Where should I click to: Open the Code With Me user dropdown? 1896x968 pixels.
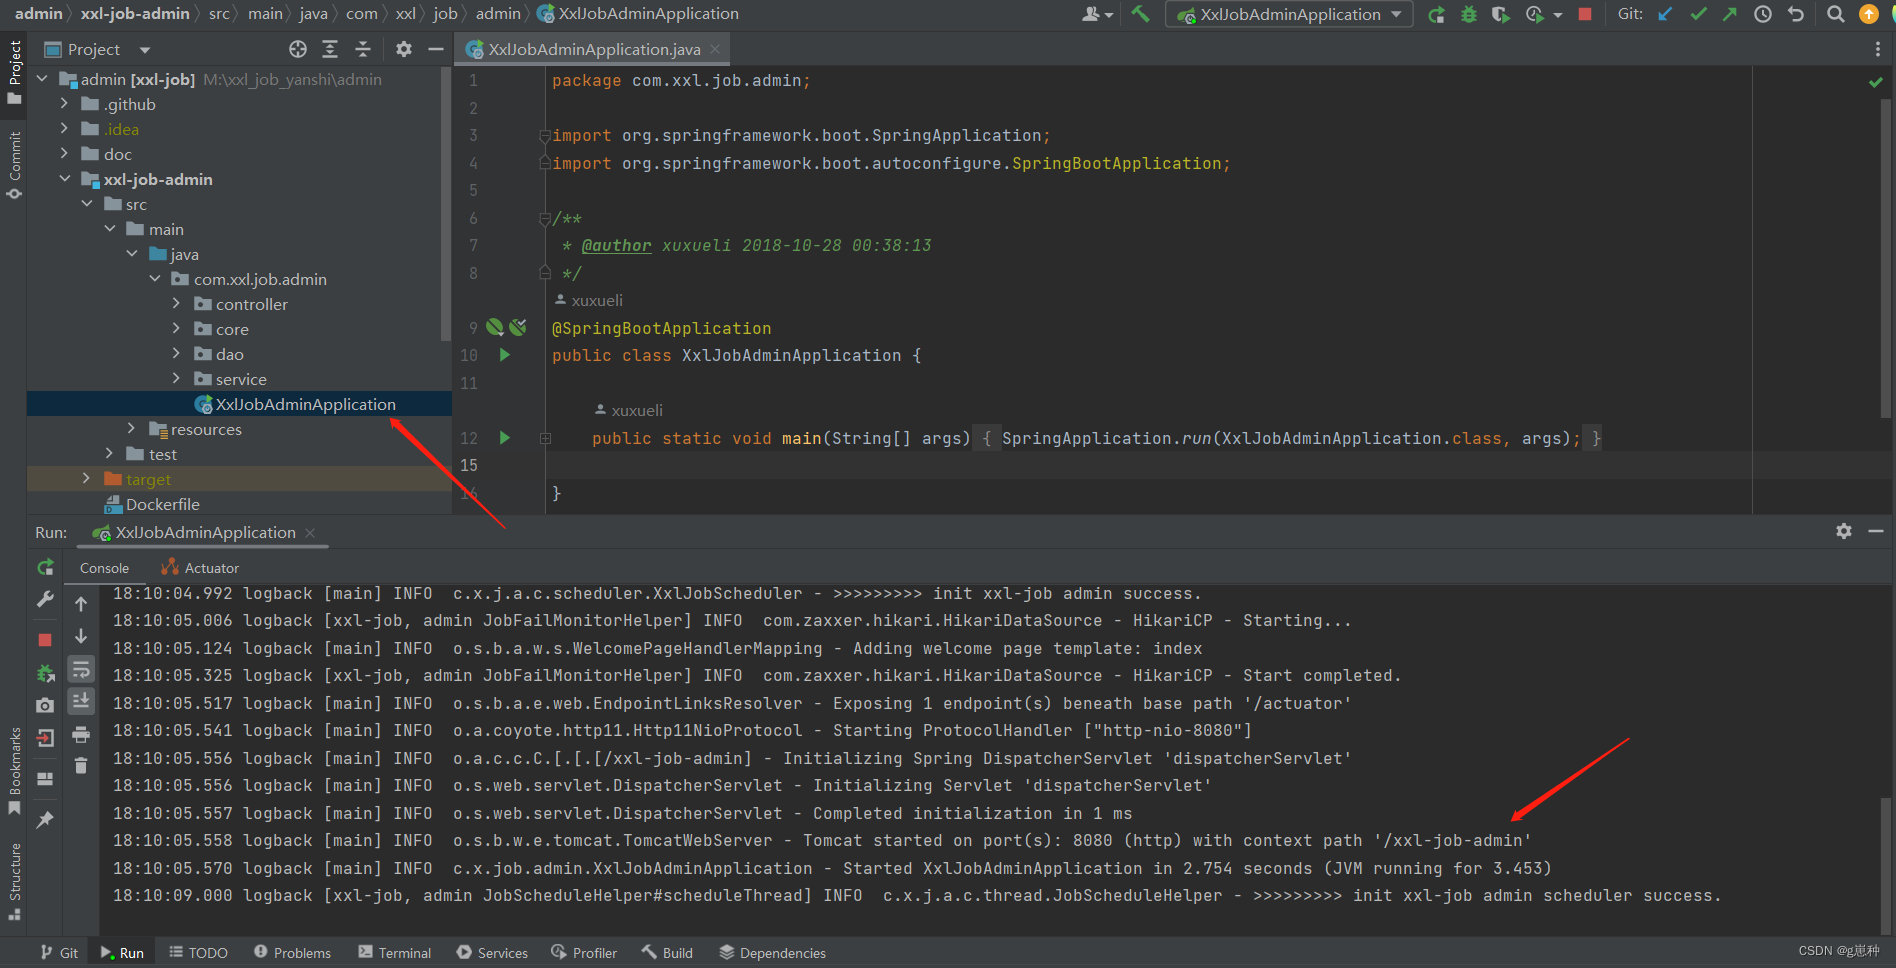pos(1097,14)
